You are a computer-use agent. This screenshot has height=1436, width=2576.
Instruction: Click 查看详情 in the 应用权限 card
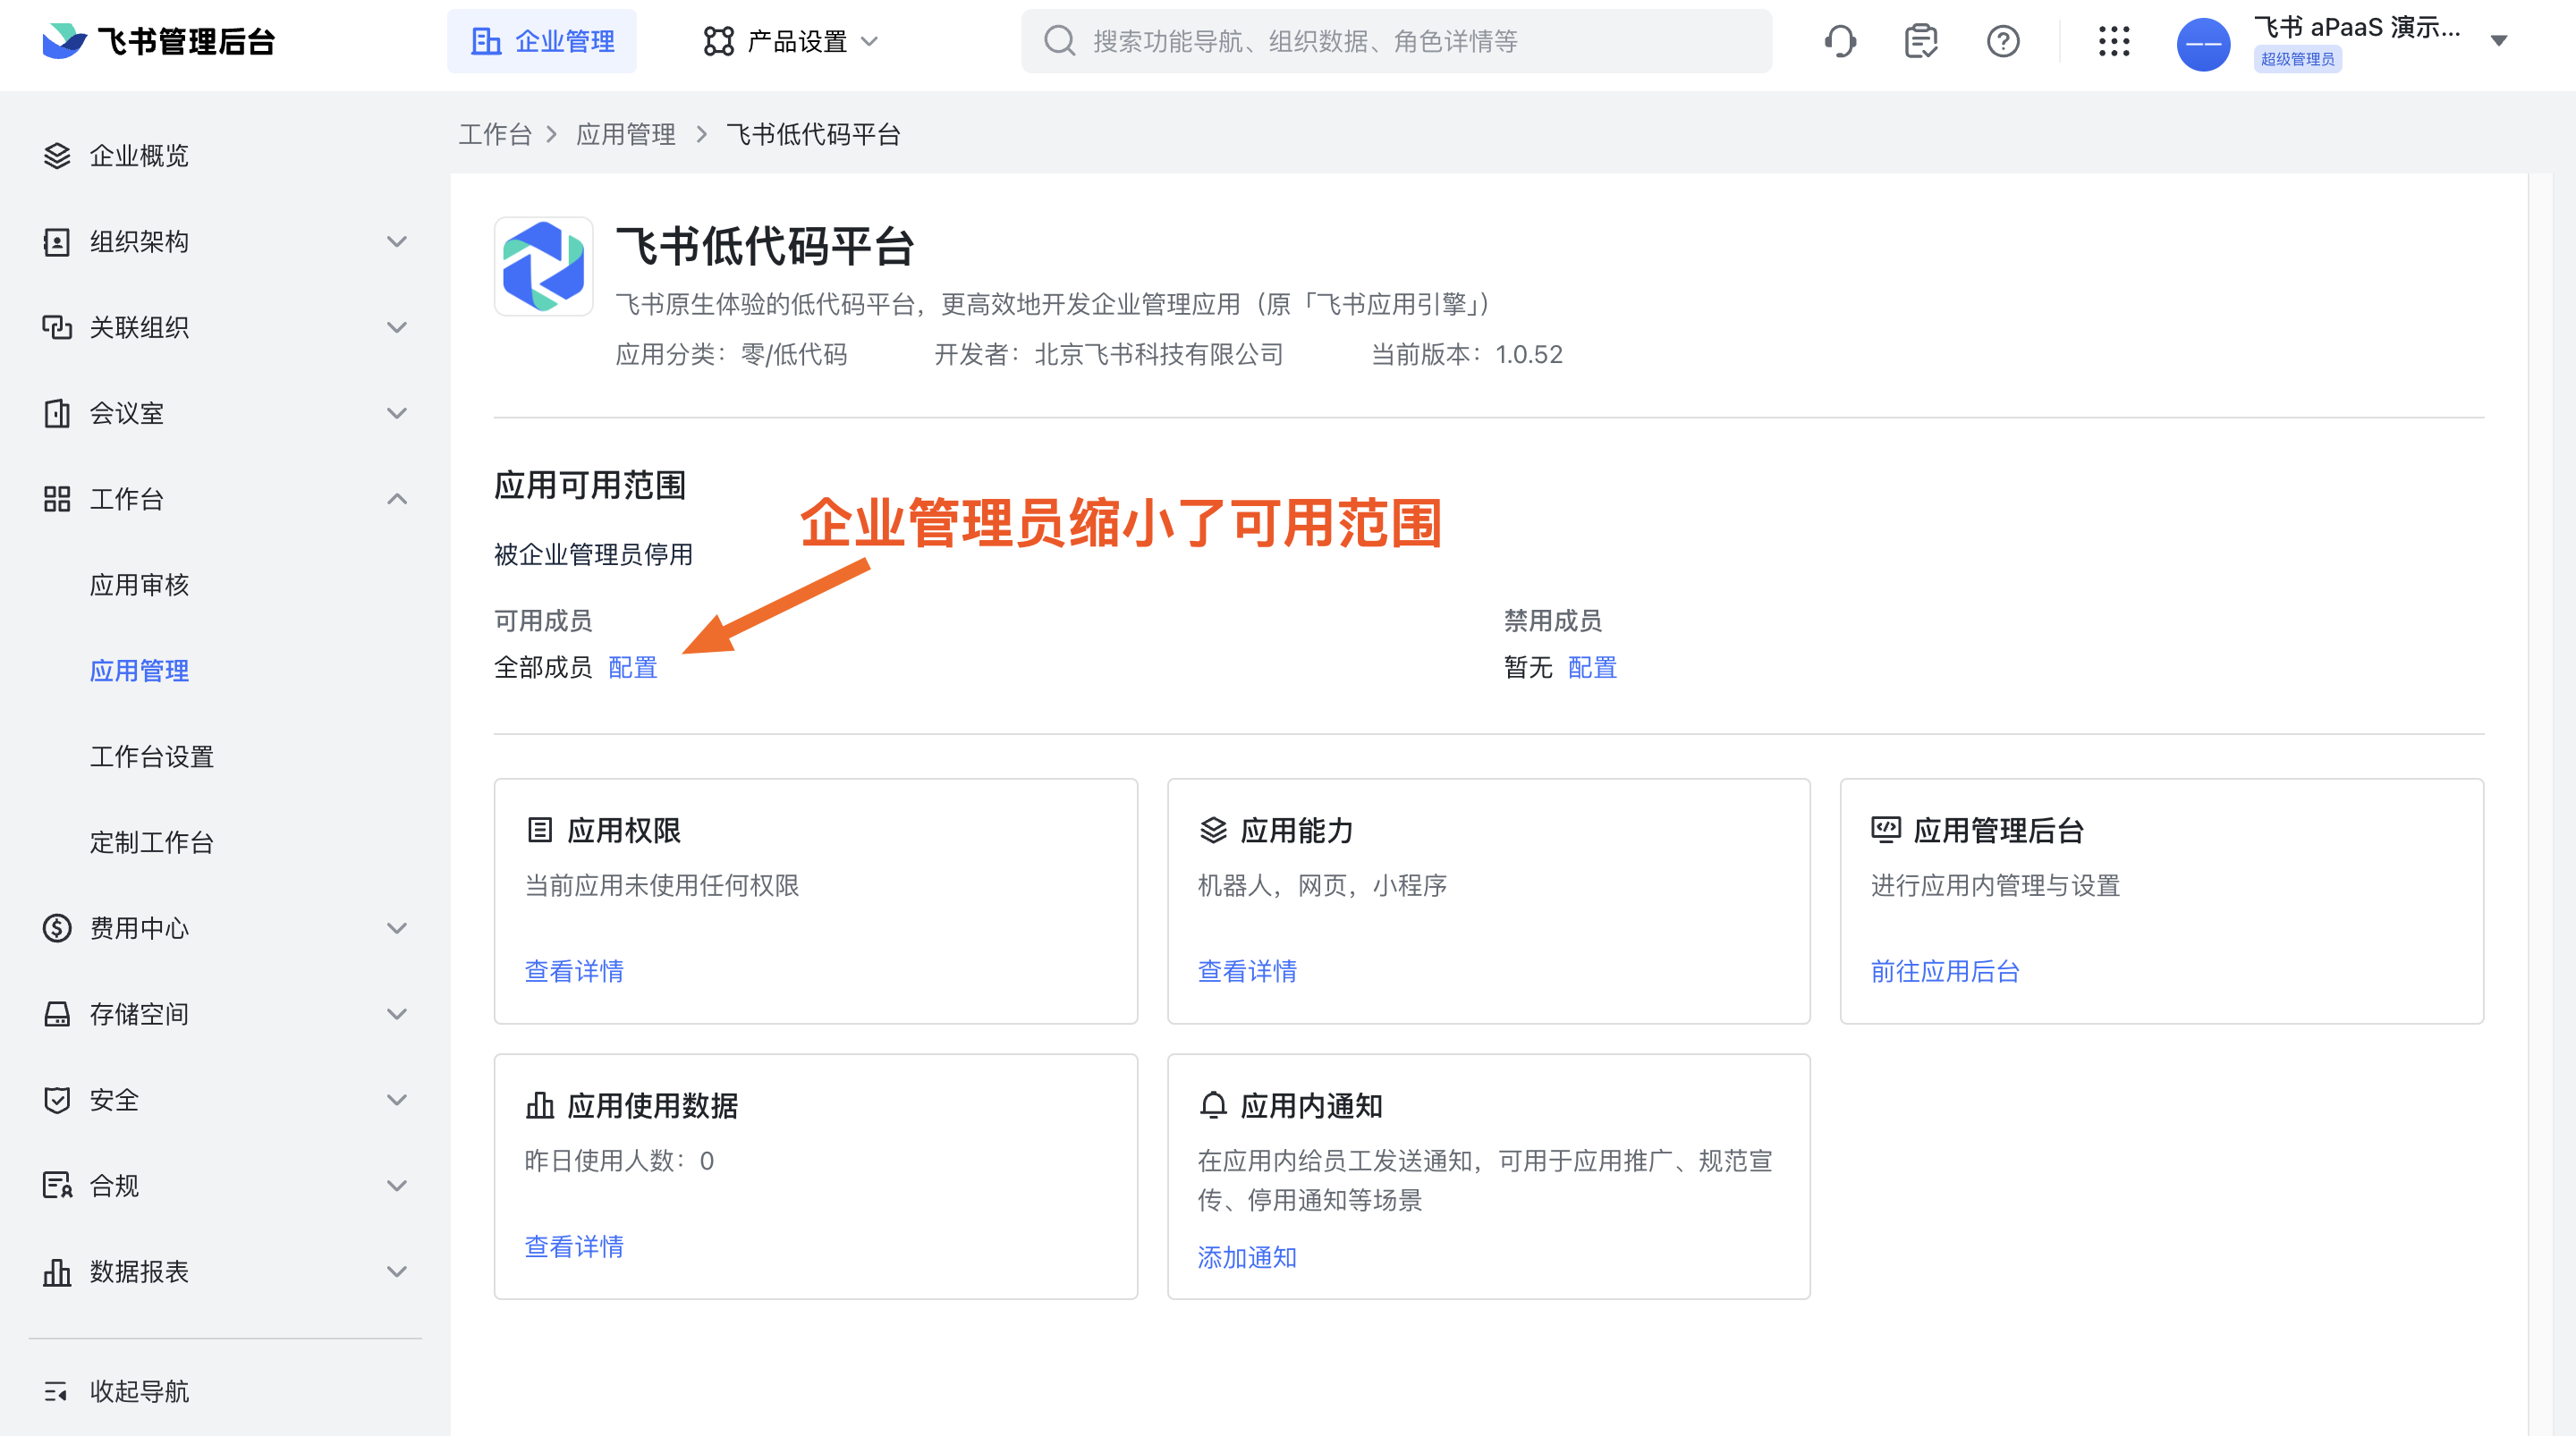(x=574, y=971)
